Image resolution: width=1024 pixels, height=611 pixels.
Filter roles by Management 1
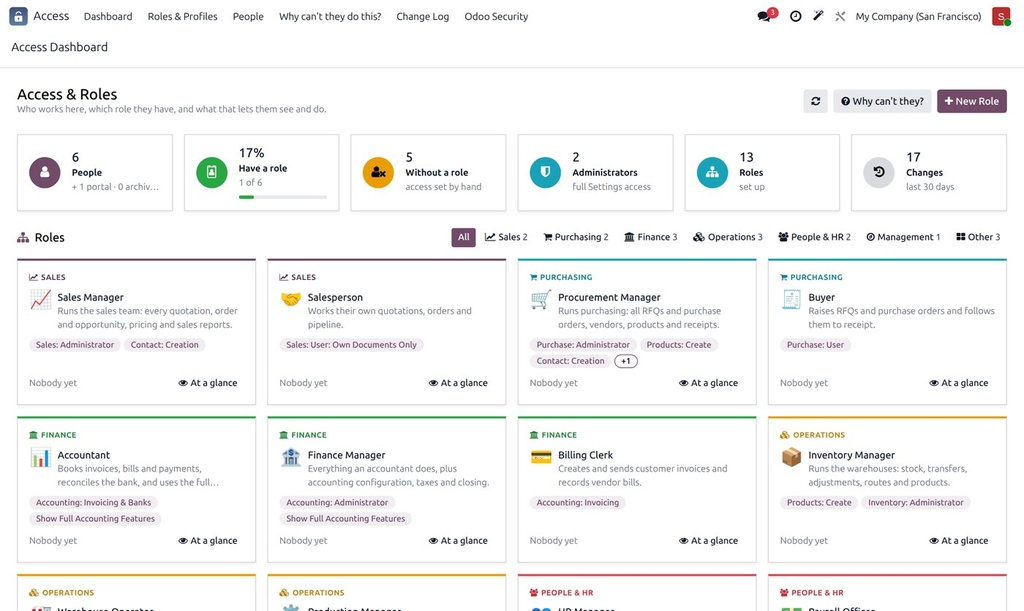(903, 237)
